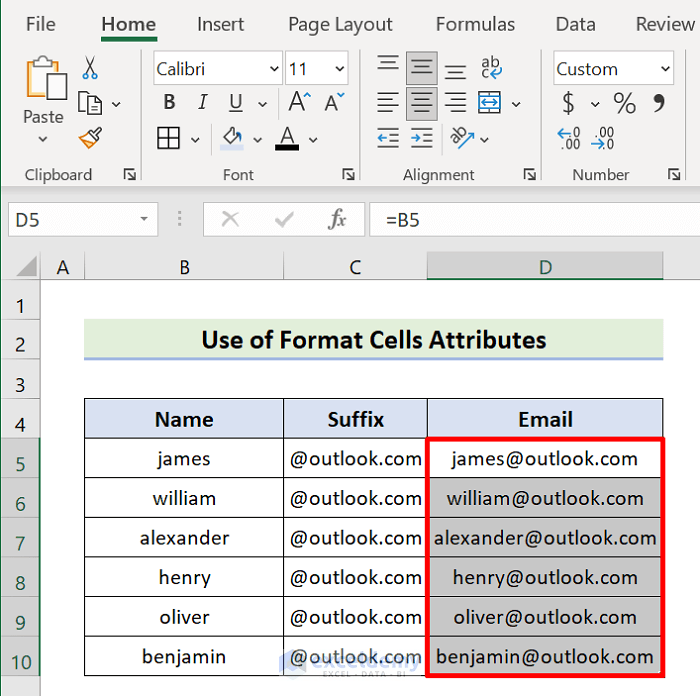
Task: Toggle Bold formatting
Action: [169, 103]
